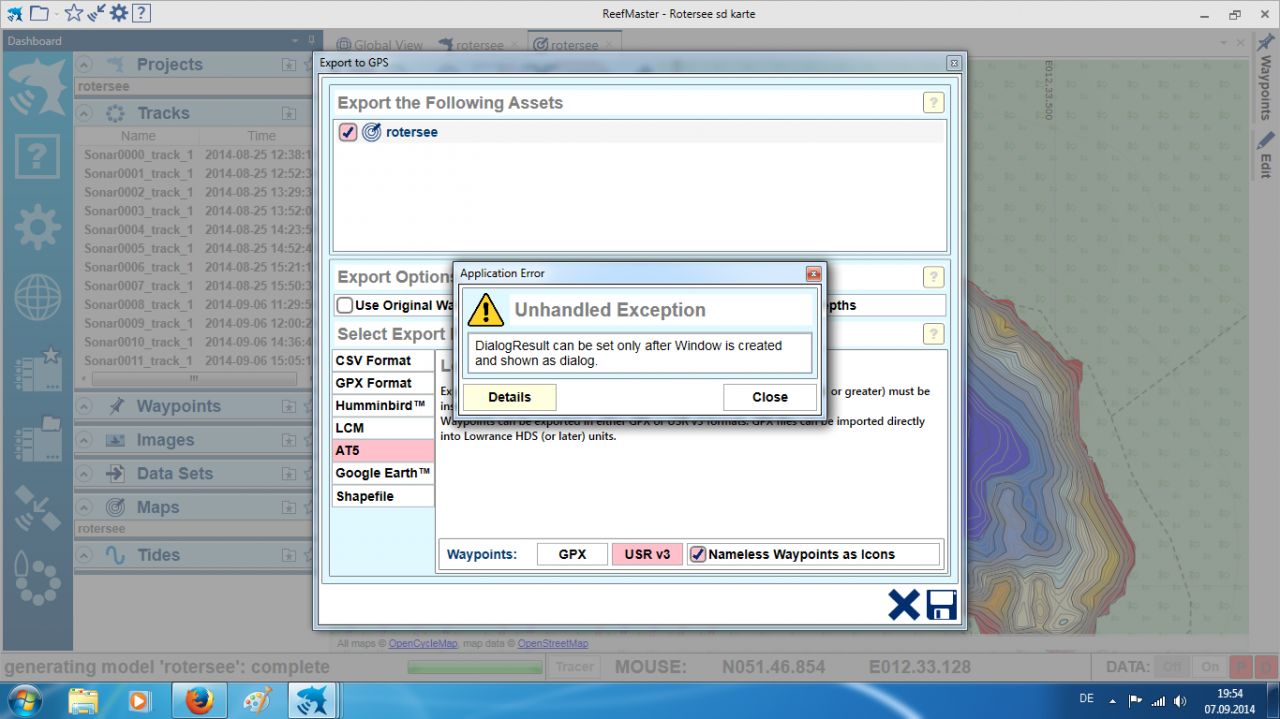
Task: Open the OpenCycleMap link
Action: [x=422, y=643]
